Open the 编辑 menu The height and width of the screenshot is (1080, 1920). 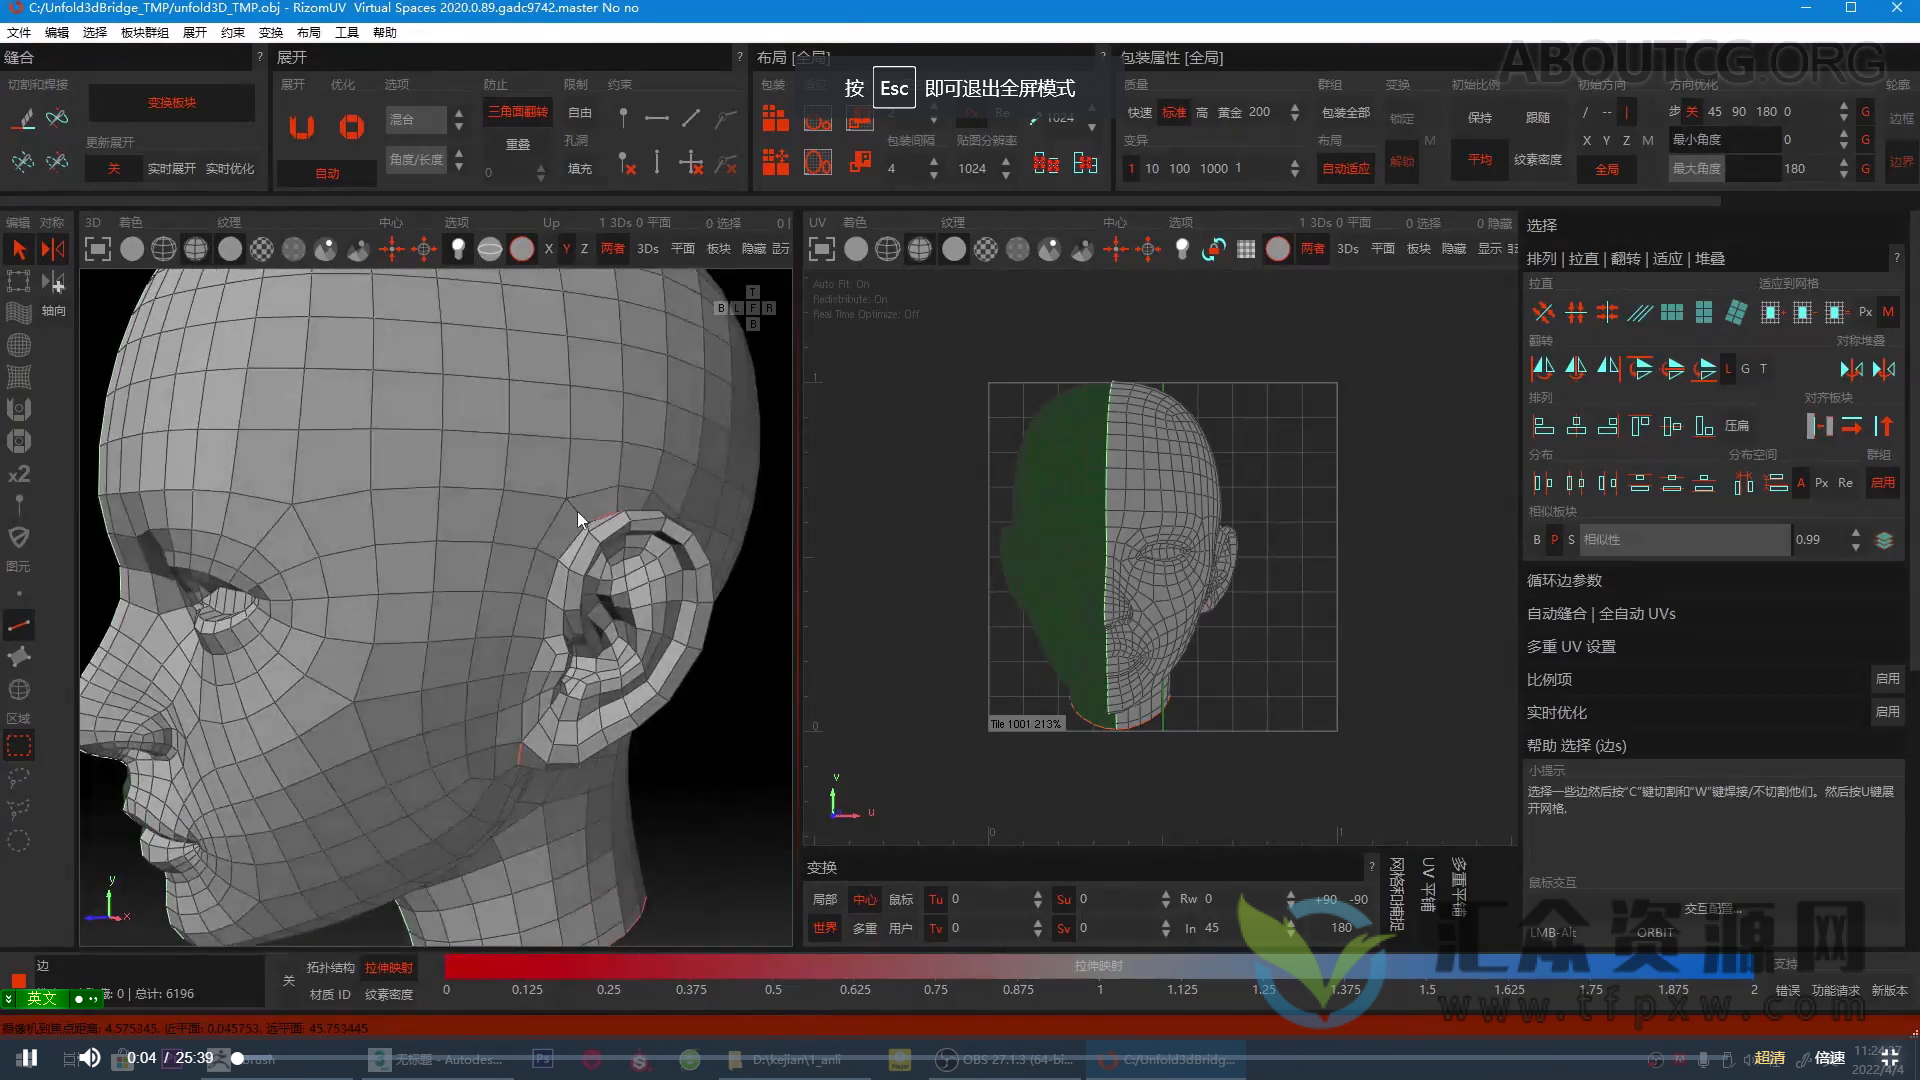tap(57, 33)
